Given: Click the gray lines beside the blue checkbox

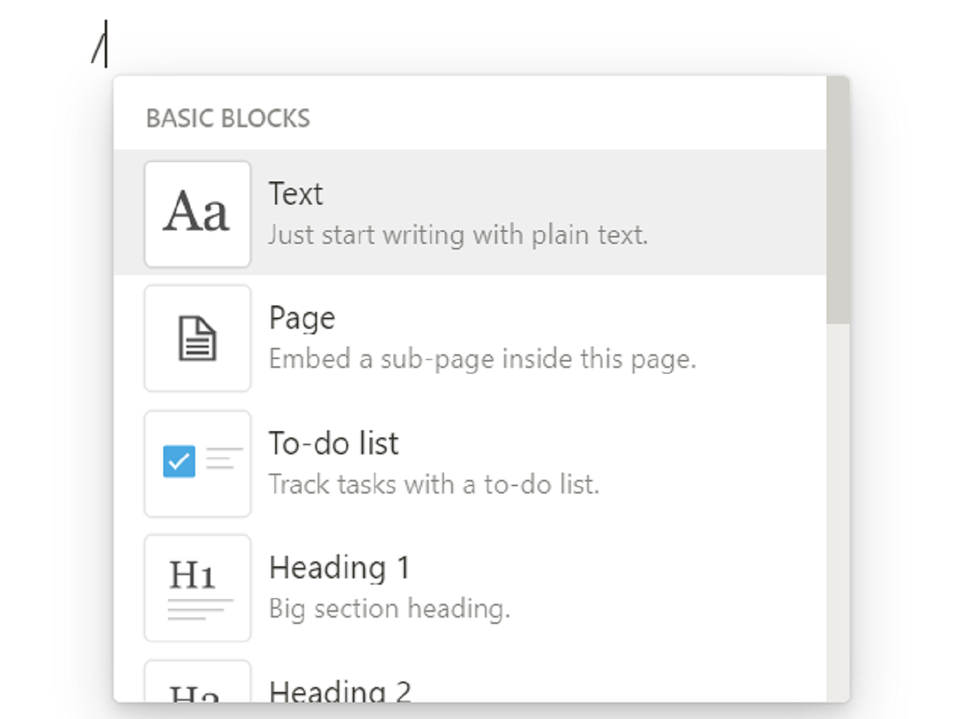Looking at the screenshot, I should [x=223, y=458].
